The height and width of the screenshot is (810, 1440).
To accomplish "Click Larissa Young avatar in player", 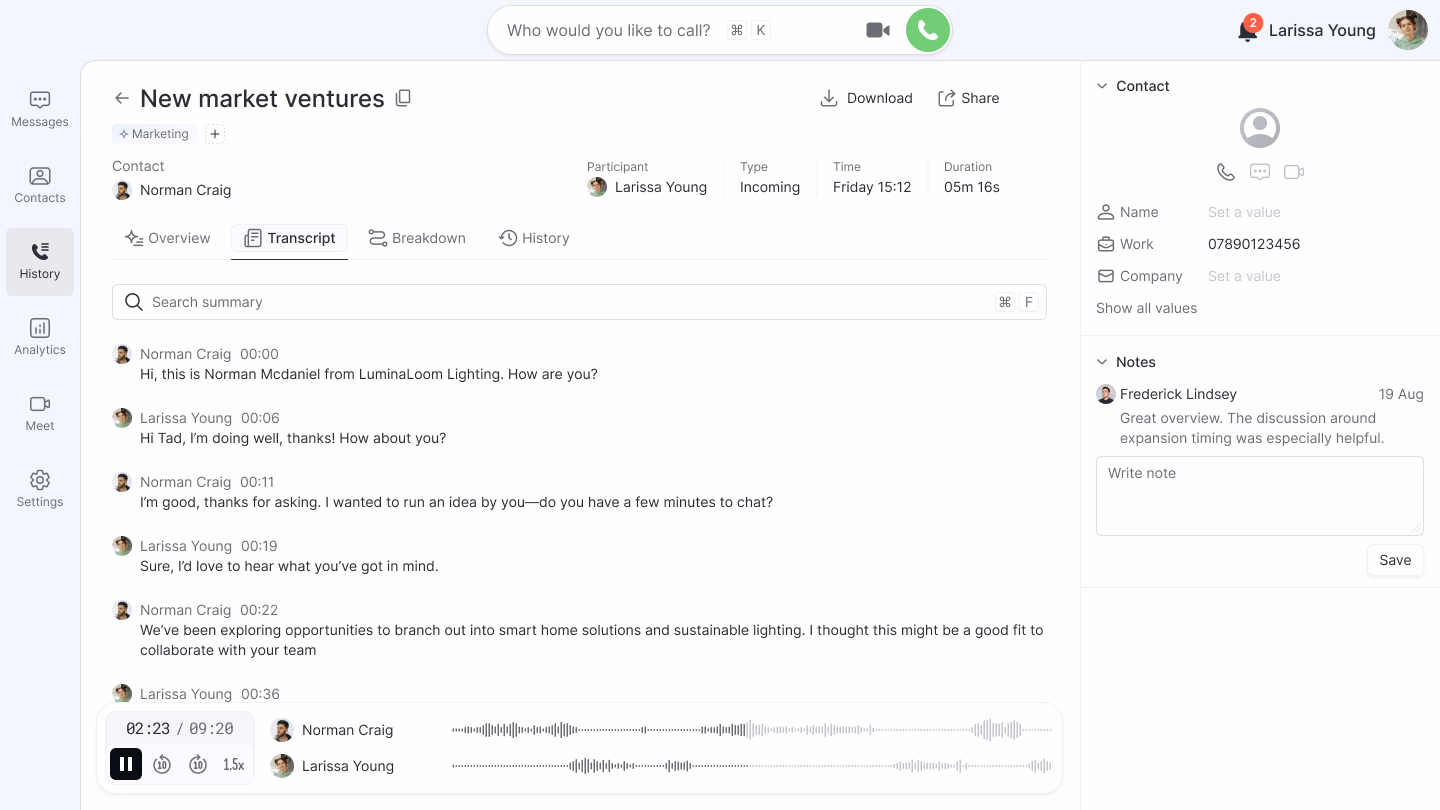I will [282, 766].
